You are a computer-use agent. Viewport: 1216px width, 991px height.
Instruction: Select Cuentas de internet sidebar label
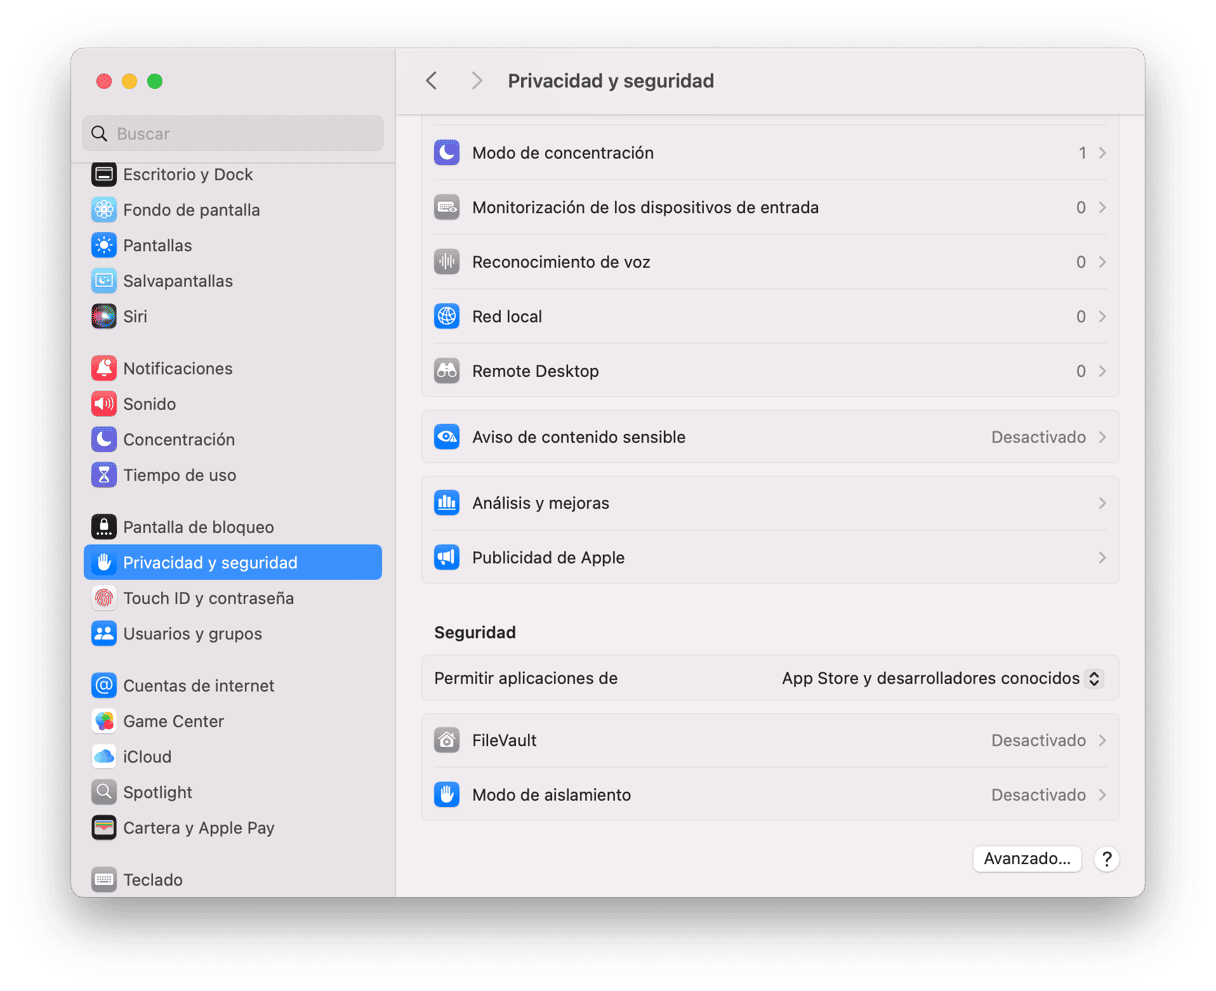click(x=198, y=686)
